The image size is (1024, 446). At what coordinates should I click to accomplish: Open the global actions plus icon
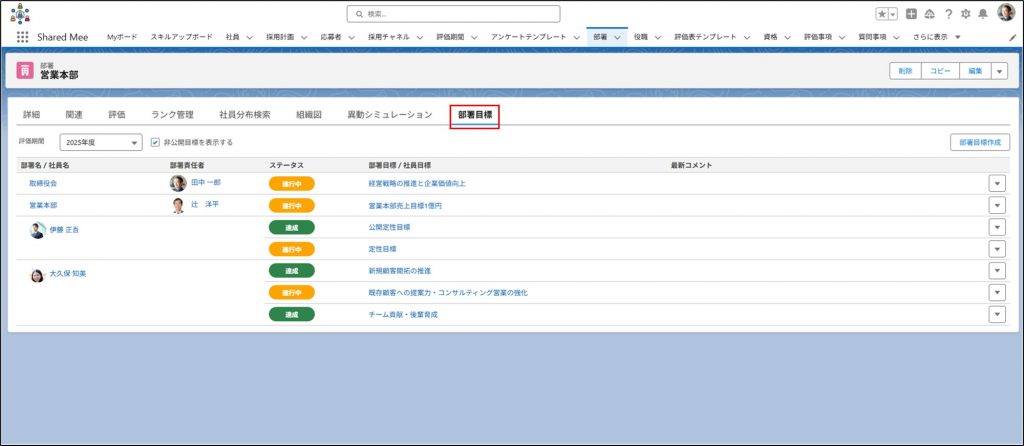tap(912, 14)
